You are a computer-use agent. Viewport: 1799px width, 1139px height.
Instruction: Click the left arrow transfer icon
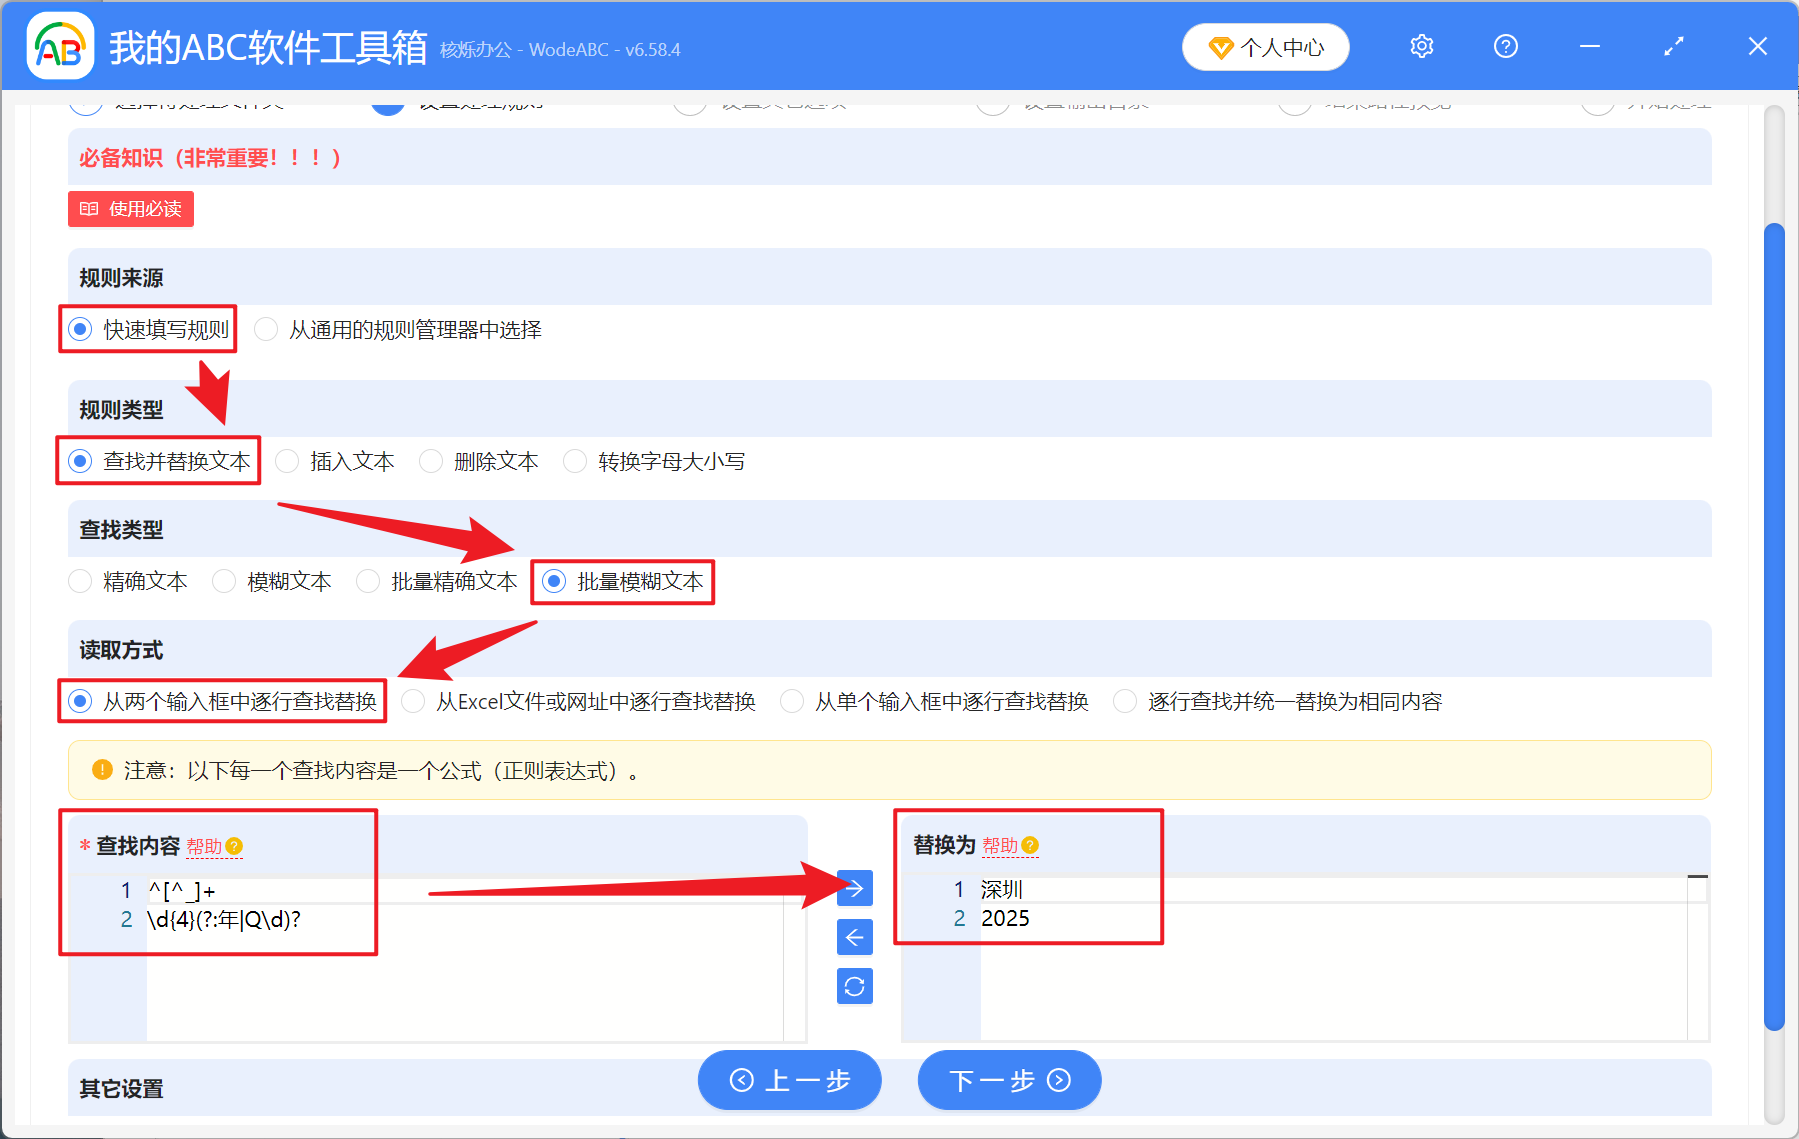pos(854,937)
